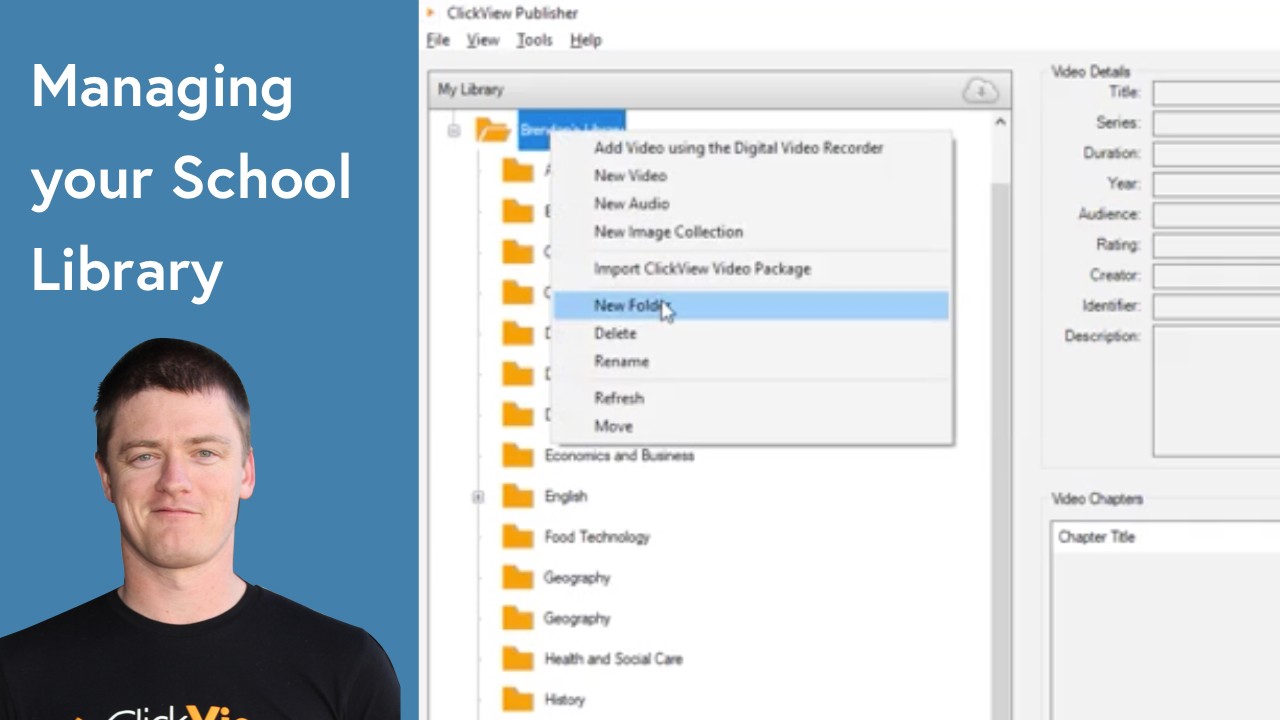Open the Help menu
This screenshot has height=720, width=1280.
pyautogui.click(x=586, y=40)
